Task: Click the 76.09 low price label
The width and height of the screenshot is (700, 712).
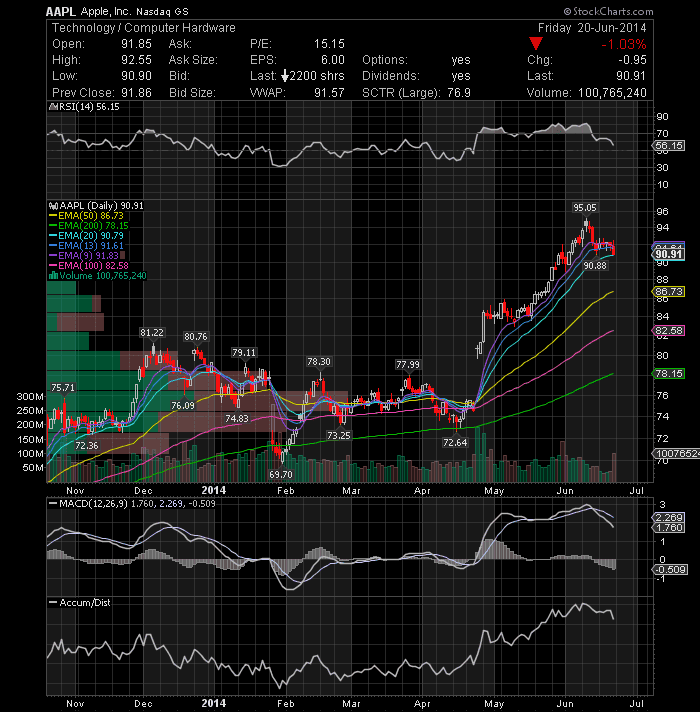Action: pos(182,405)
